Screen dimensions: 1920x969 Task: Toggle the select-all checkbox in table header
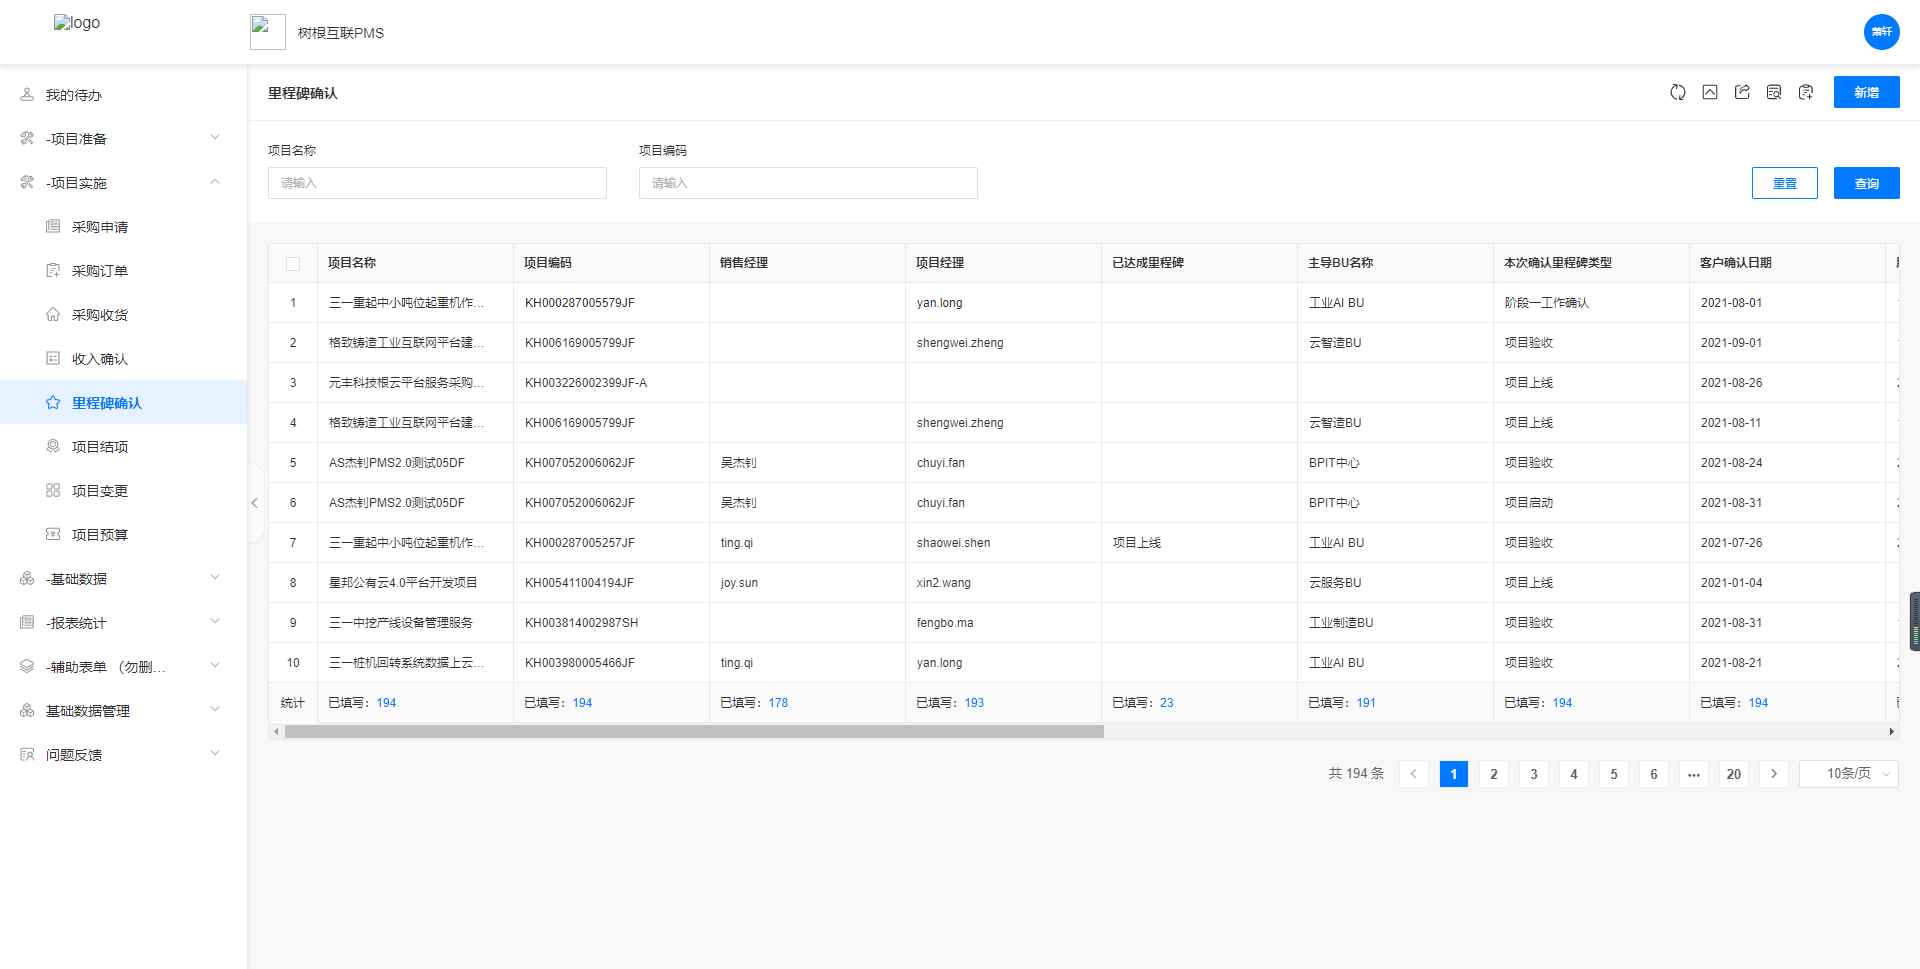pos(293,263)
